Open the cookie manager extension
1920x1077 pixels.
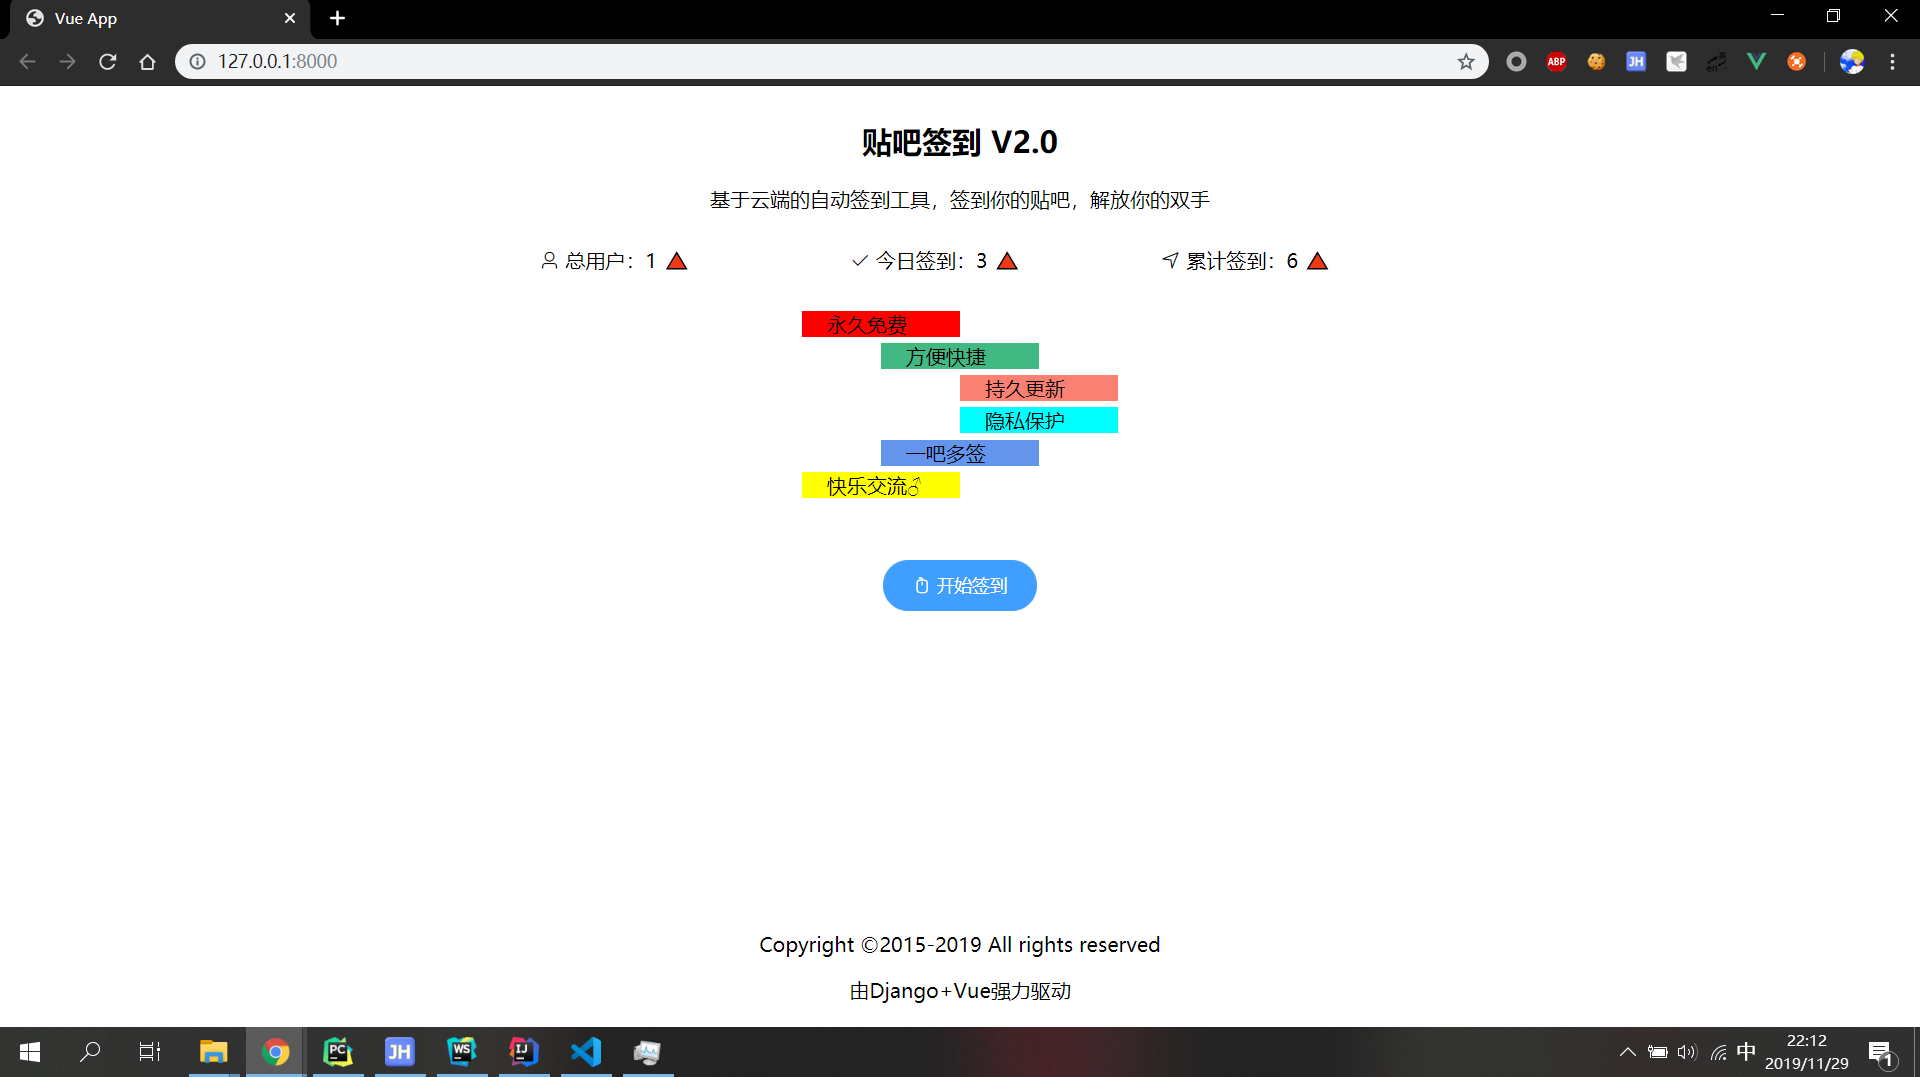[1596, 61]
